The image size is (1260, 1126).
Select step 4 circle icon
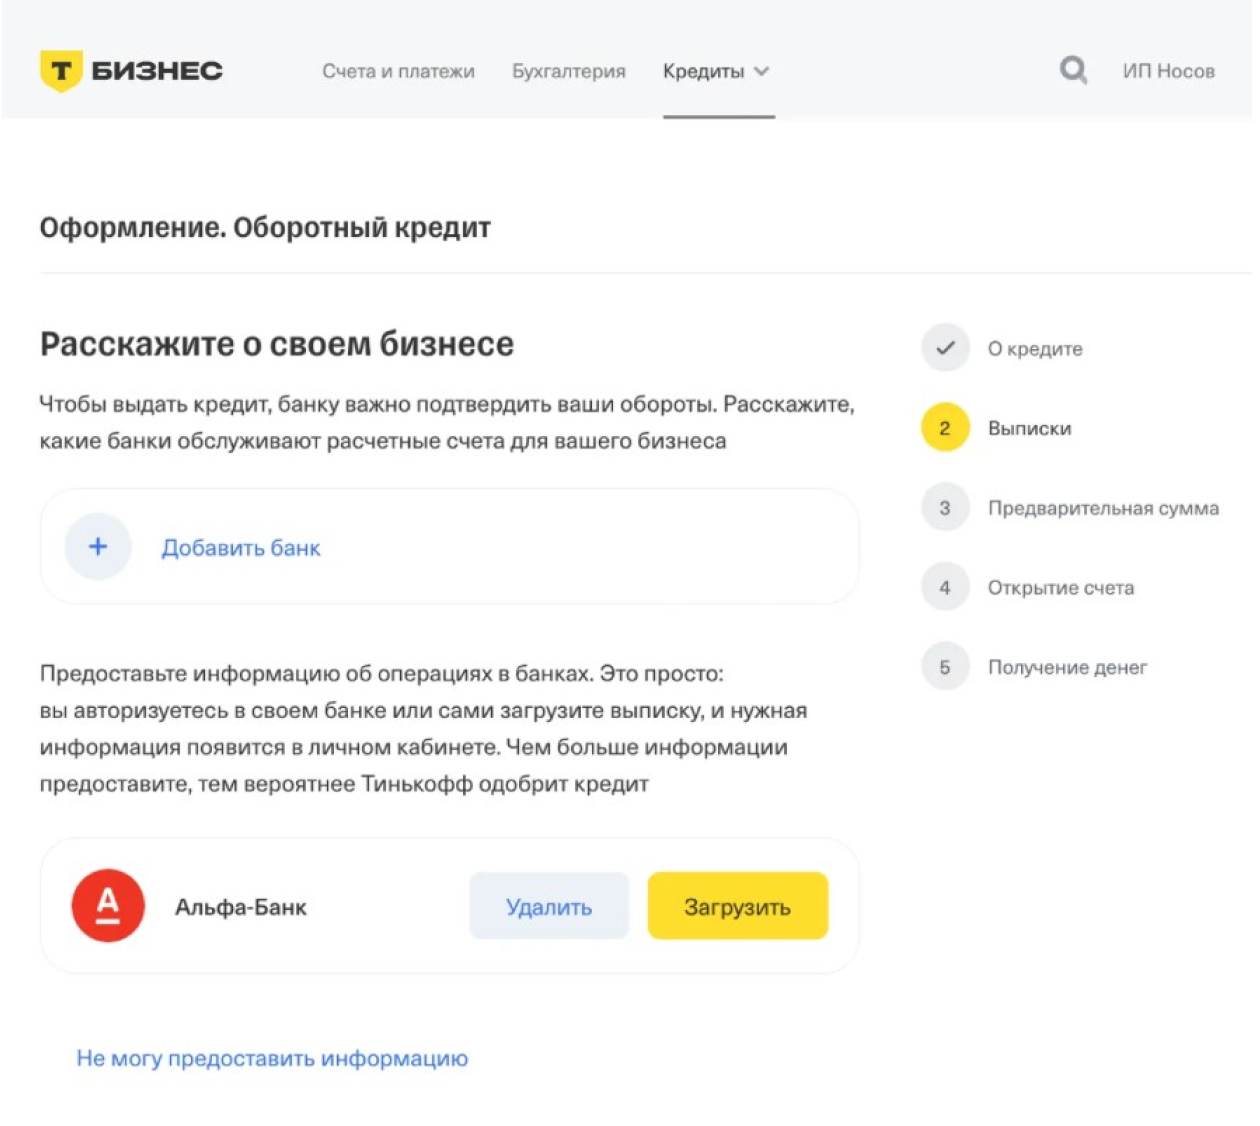tap(945, 588)
